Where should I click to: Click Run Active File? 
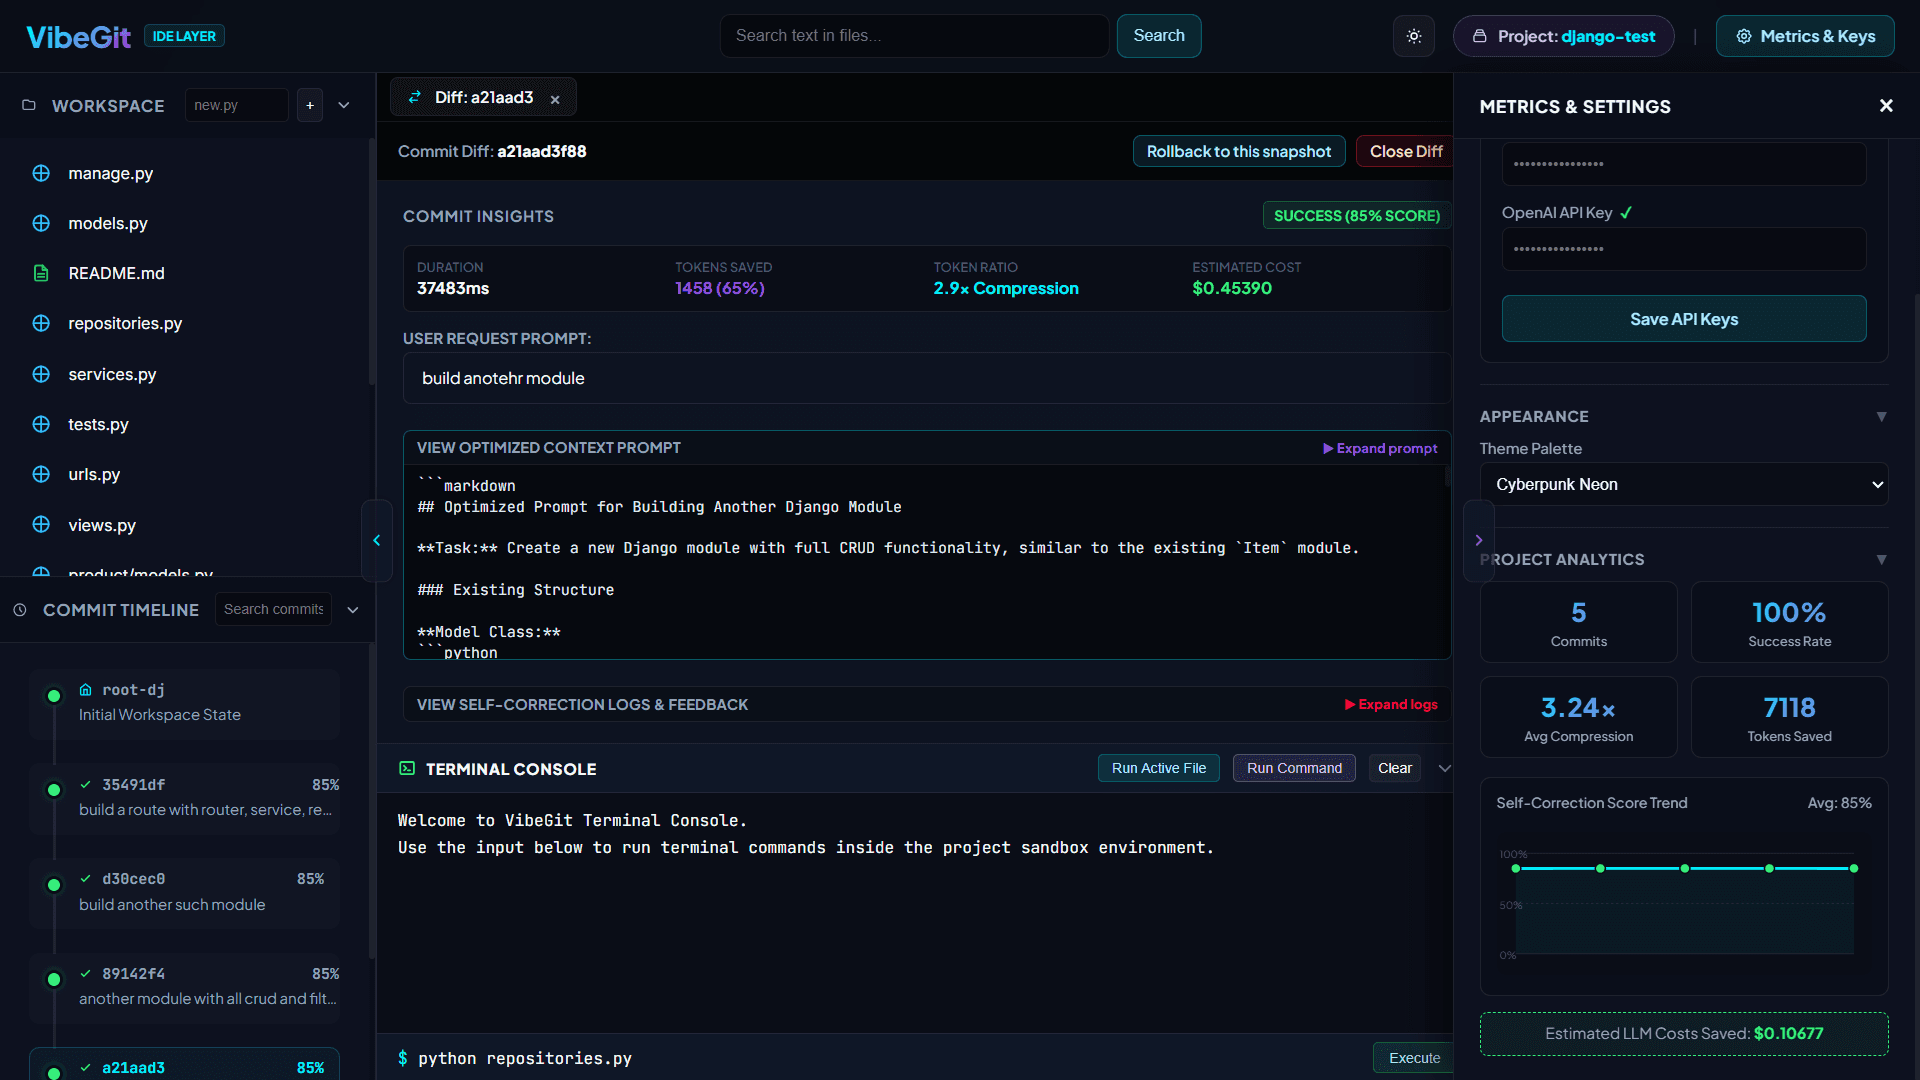click(1159, 768)
